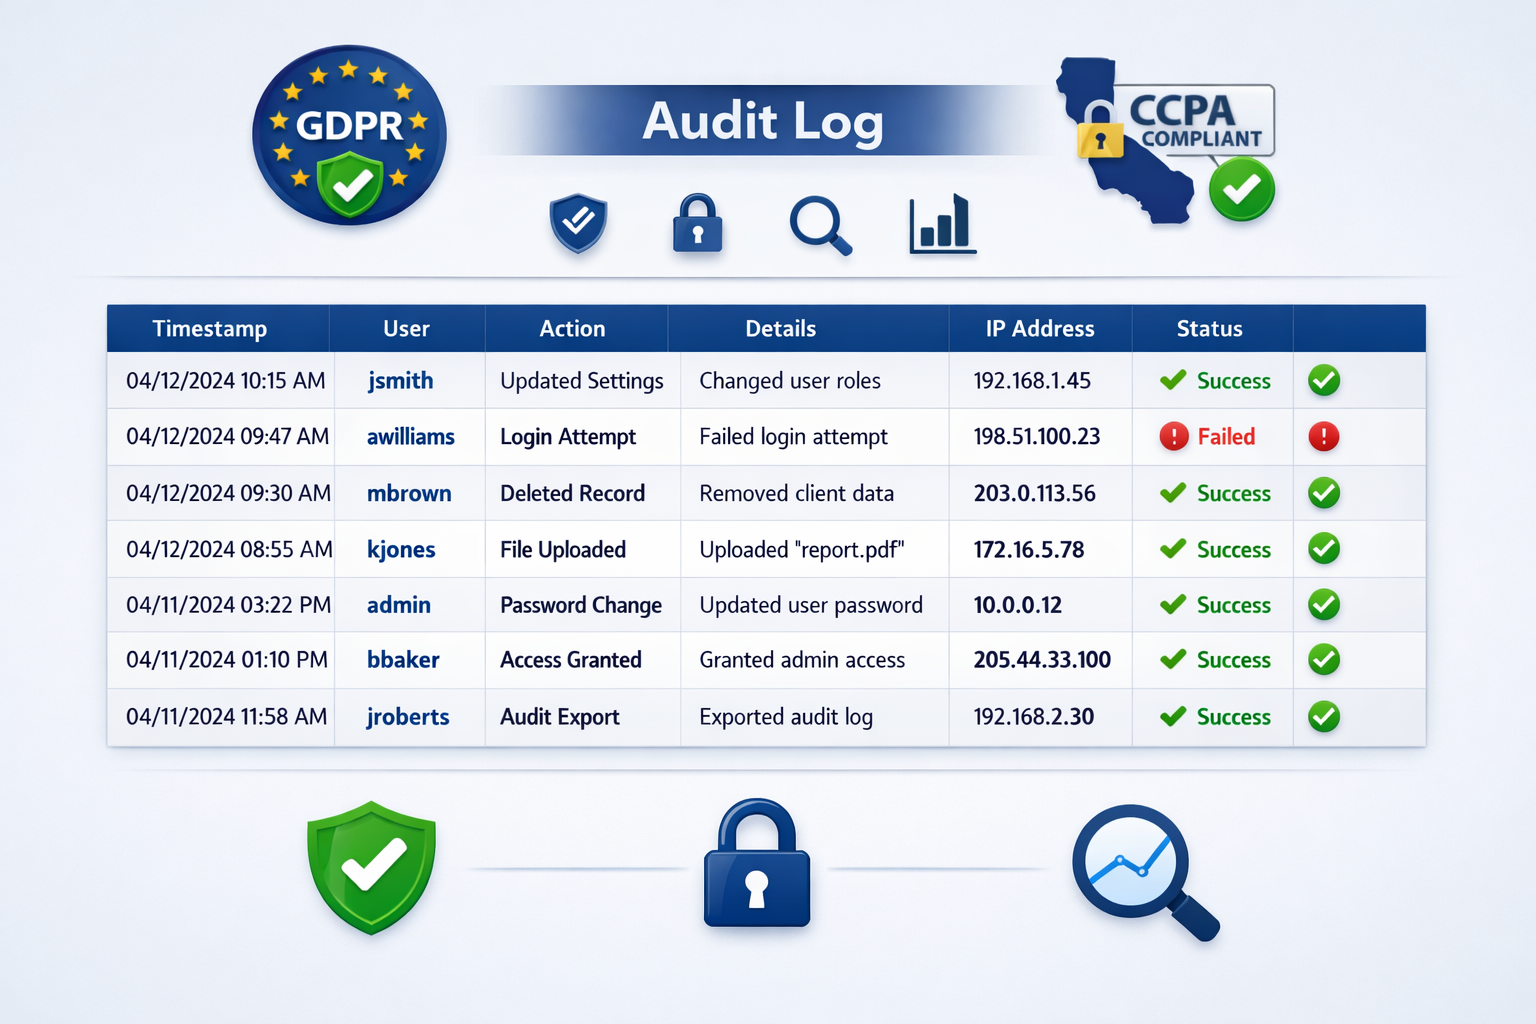
Task: Click the Audit Log title banner
Action: tap(764, 120)
